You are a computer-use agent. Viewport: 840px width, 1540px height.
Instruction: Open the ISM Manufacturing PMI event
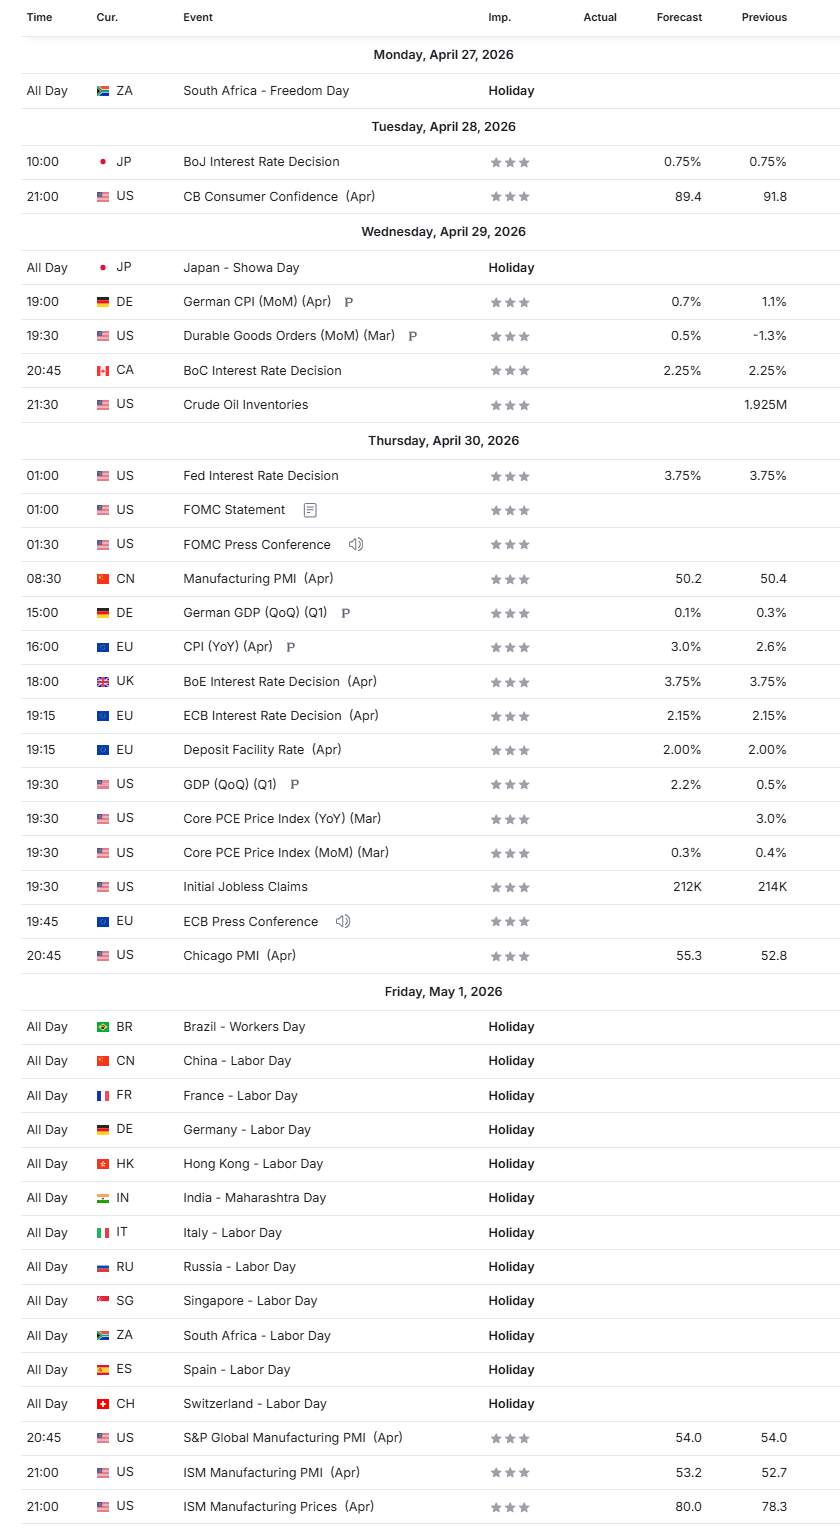[271, 1472]
